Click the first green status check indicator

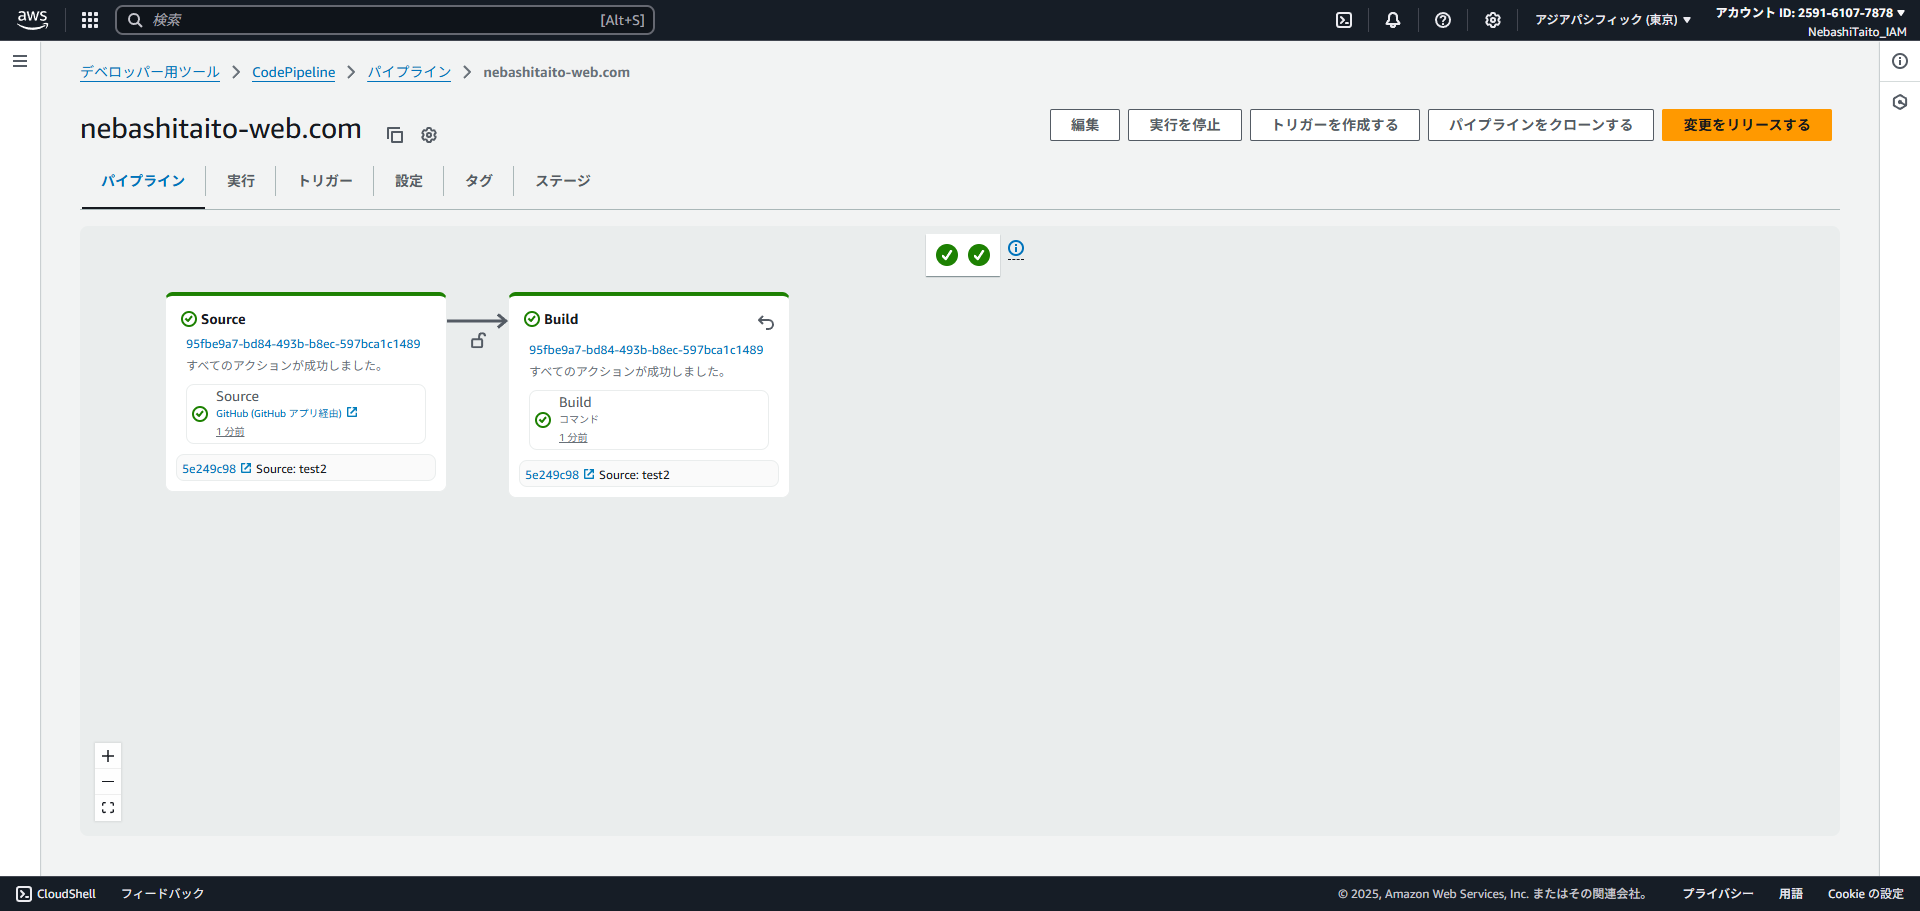pyautogui.click(x=947, y=255)
